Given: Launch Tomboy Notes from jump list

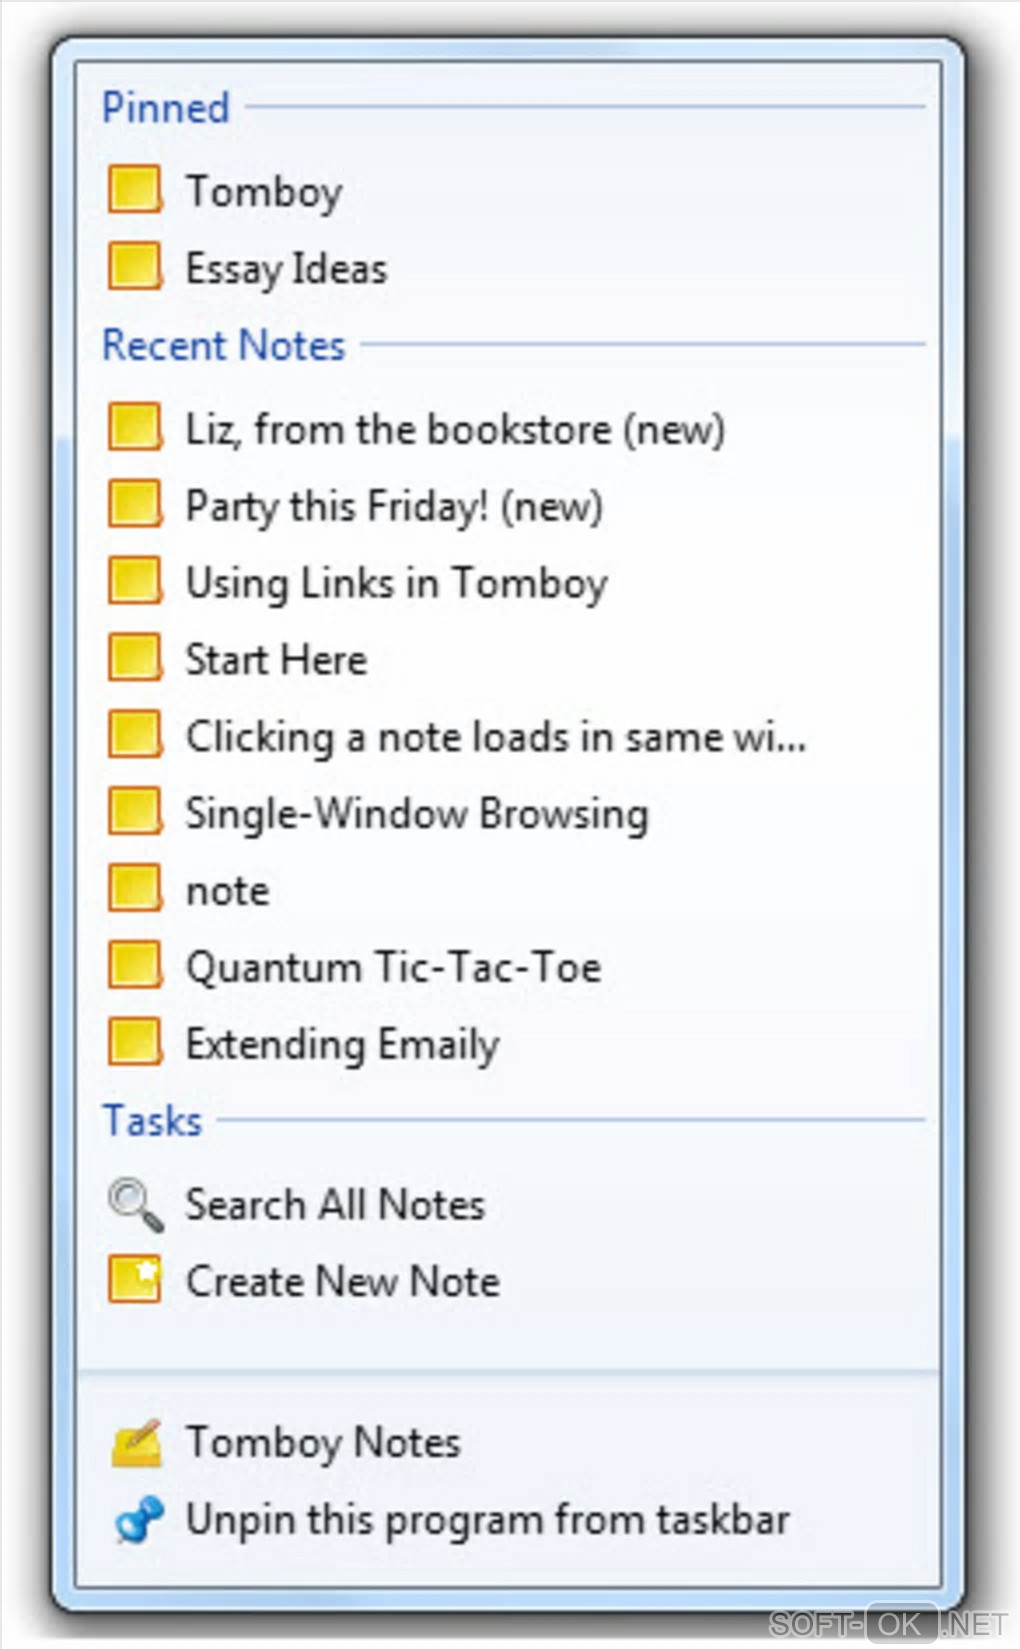Looking at the screenshot, I should tap(323, 1442).
